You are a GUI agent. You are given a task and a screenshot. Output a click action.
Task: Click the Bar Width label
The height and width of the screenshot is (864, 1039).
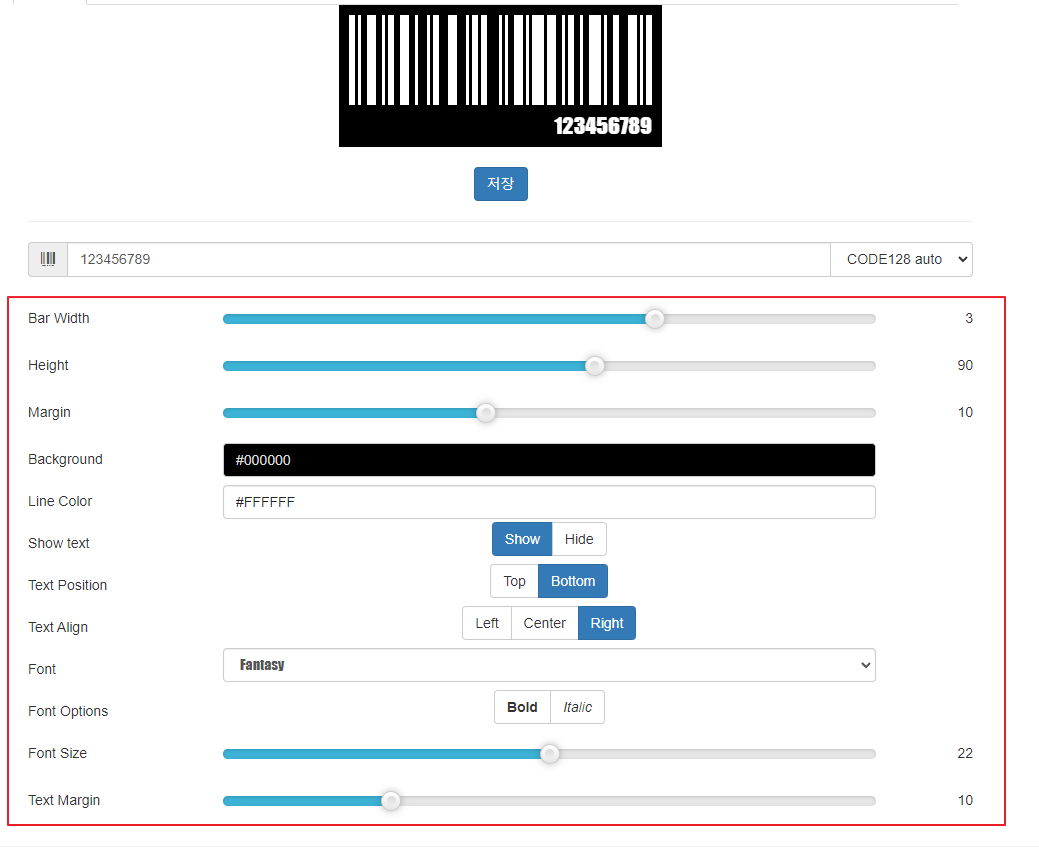[x=59, y=318]
